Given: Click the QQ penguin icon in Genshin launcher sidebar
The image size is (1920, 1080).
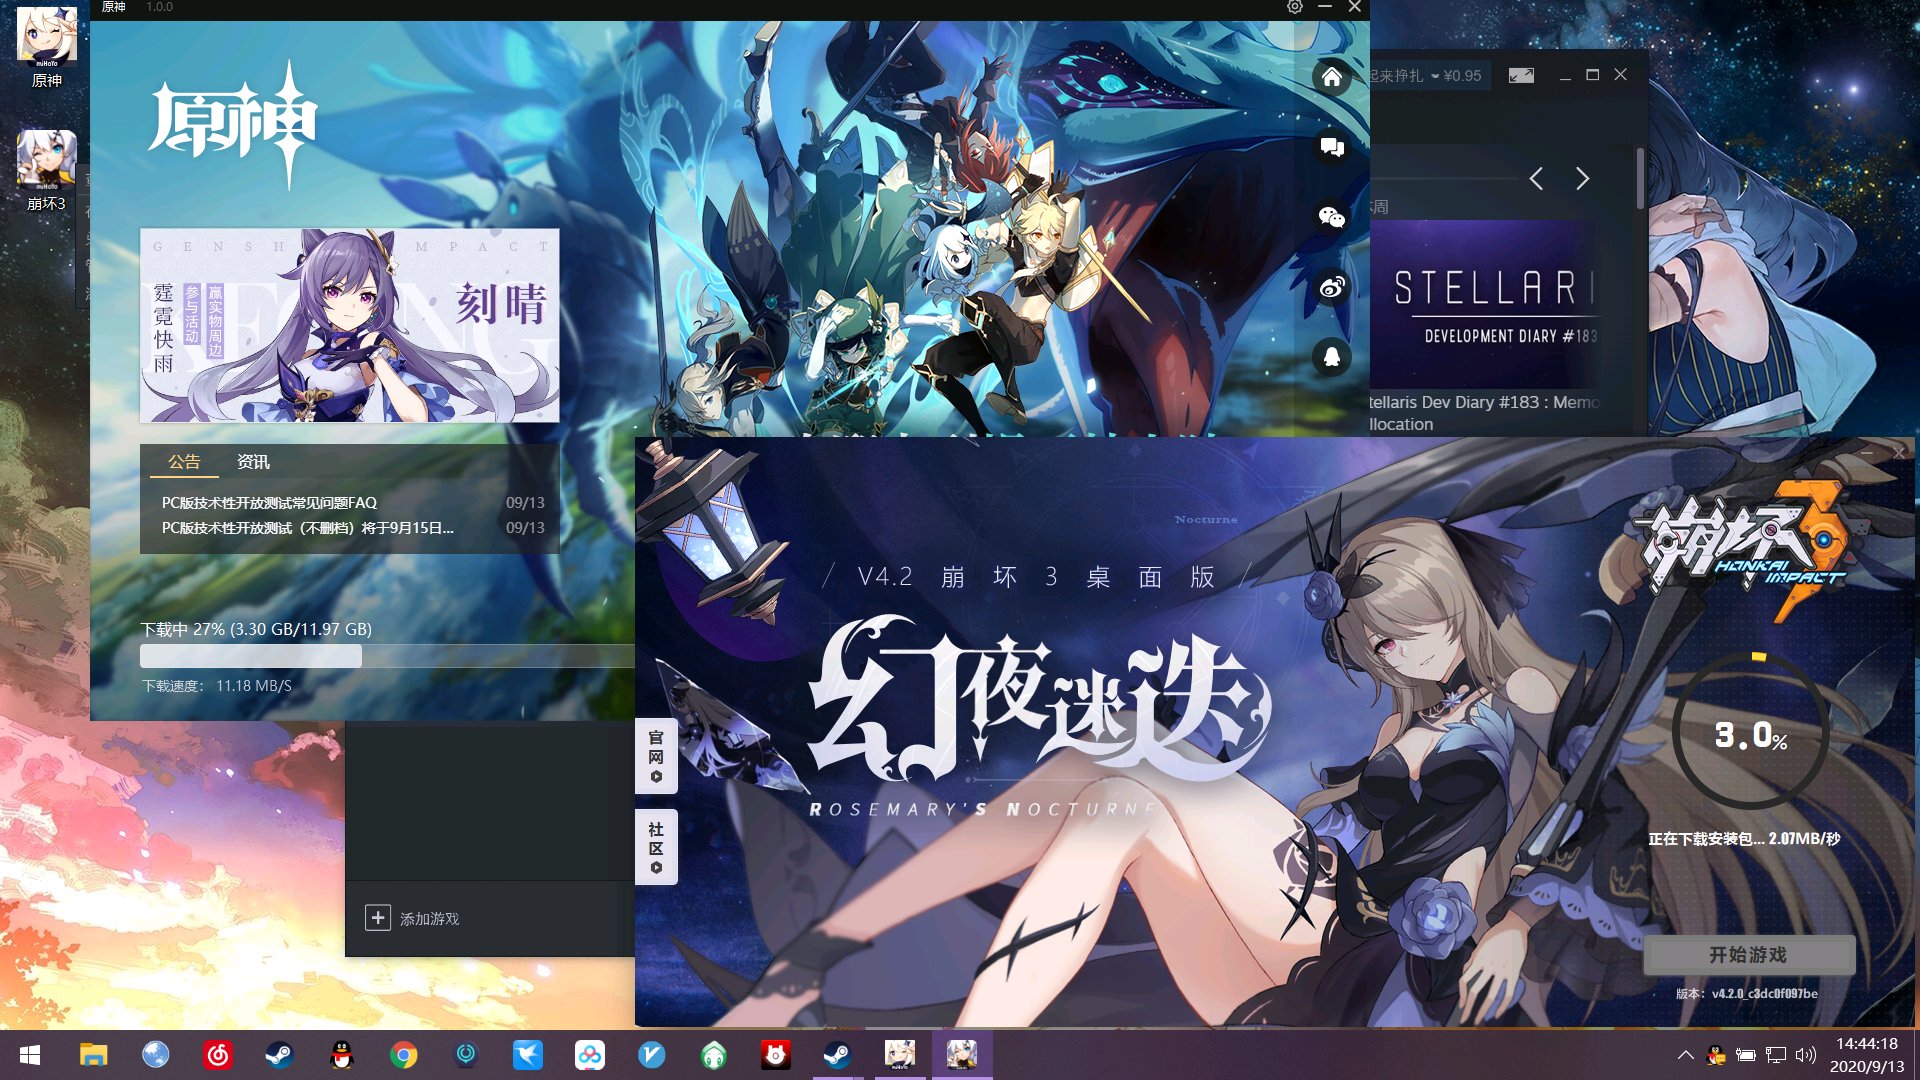Looking at the screenshot, I should [1332, 357].
